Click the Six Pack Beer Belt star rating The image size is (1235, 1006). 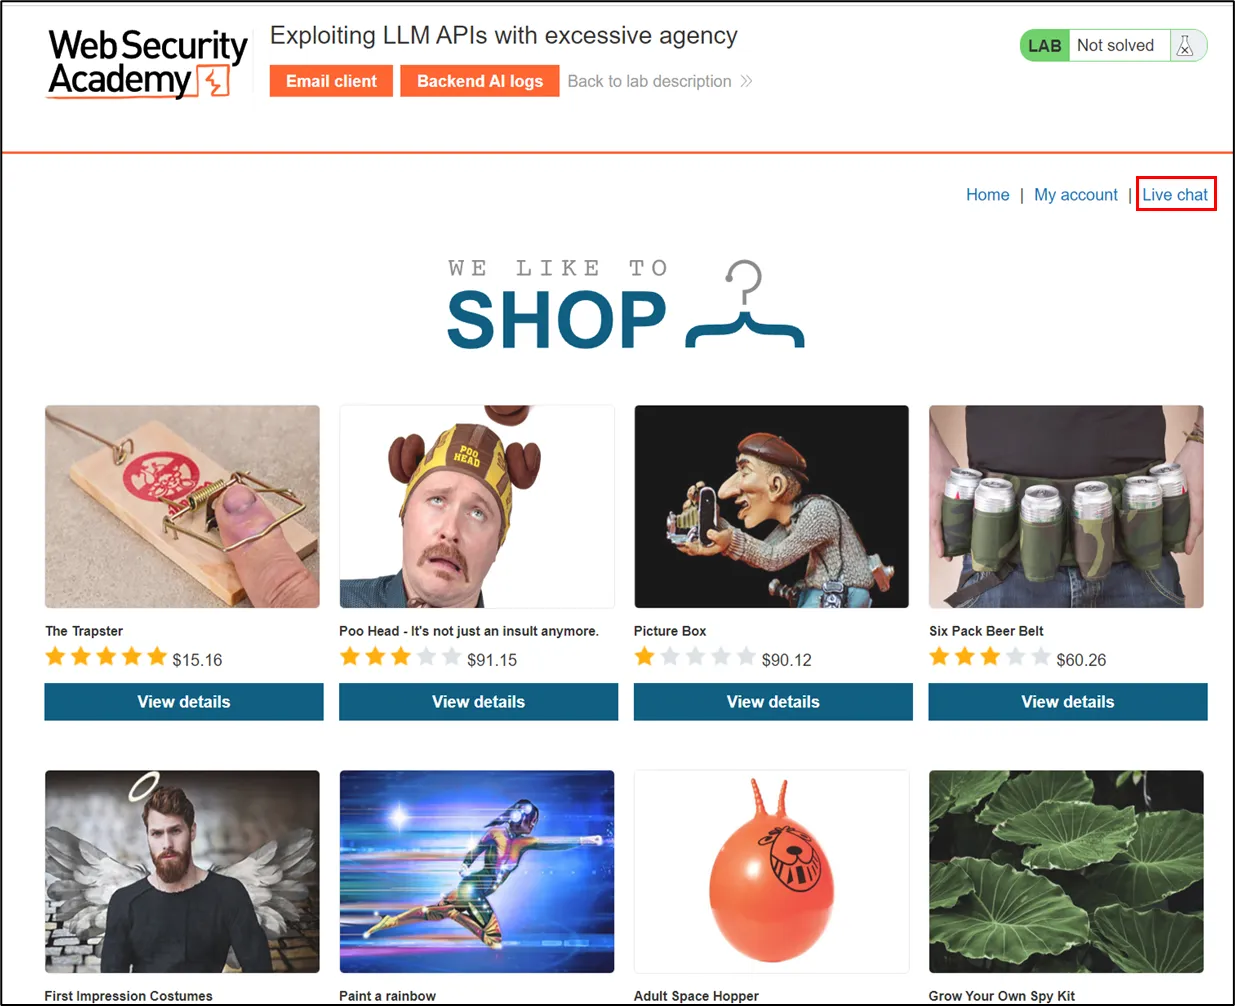[990, 657]
